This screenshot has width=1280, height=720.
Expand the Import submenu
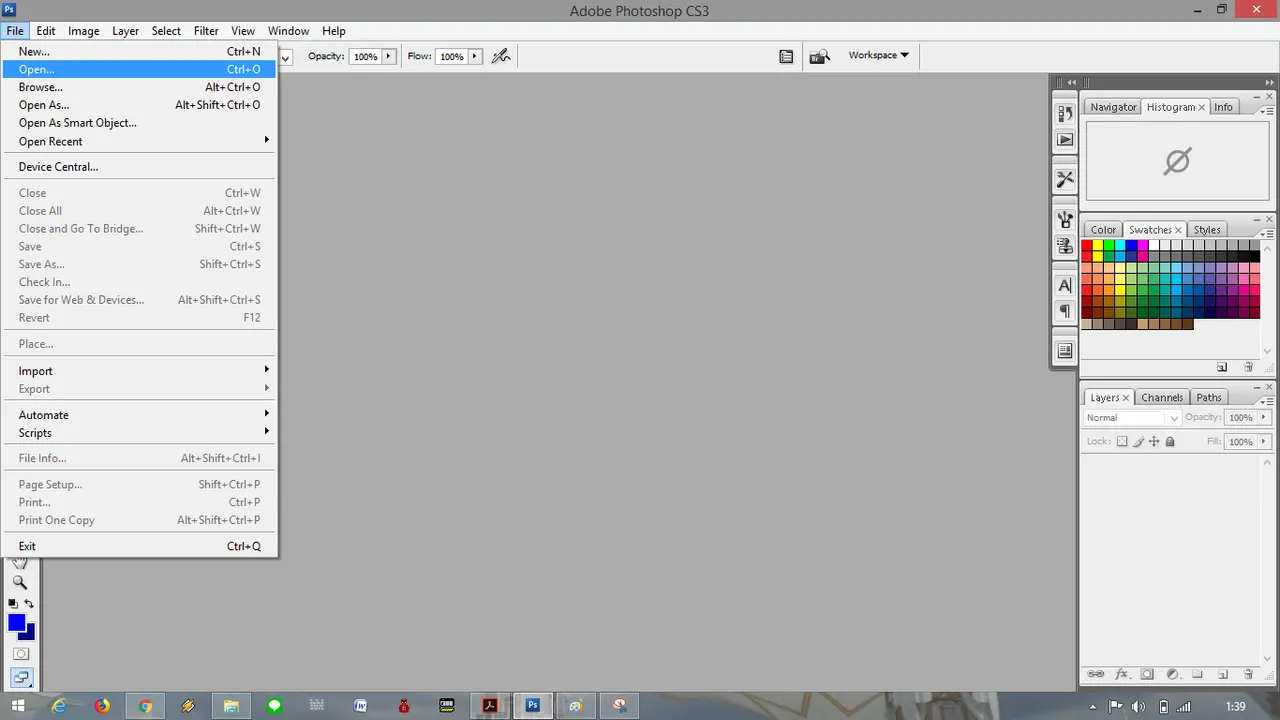tap(139, 371)
